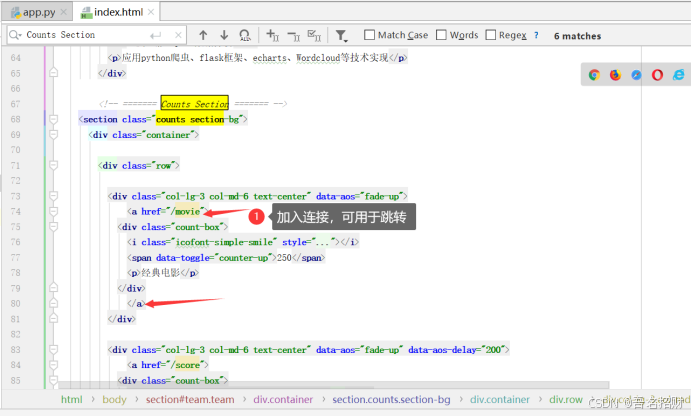
Task: Select html in breadcrumb bar
Action: (71, 400)
